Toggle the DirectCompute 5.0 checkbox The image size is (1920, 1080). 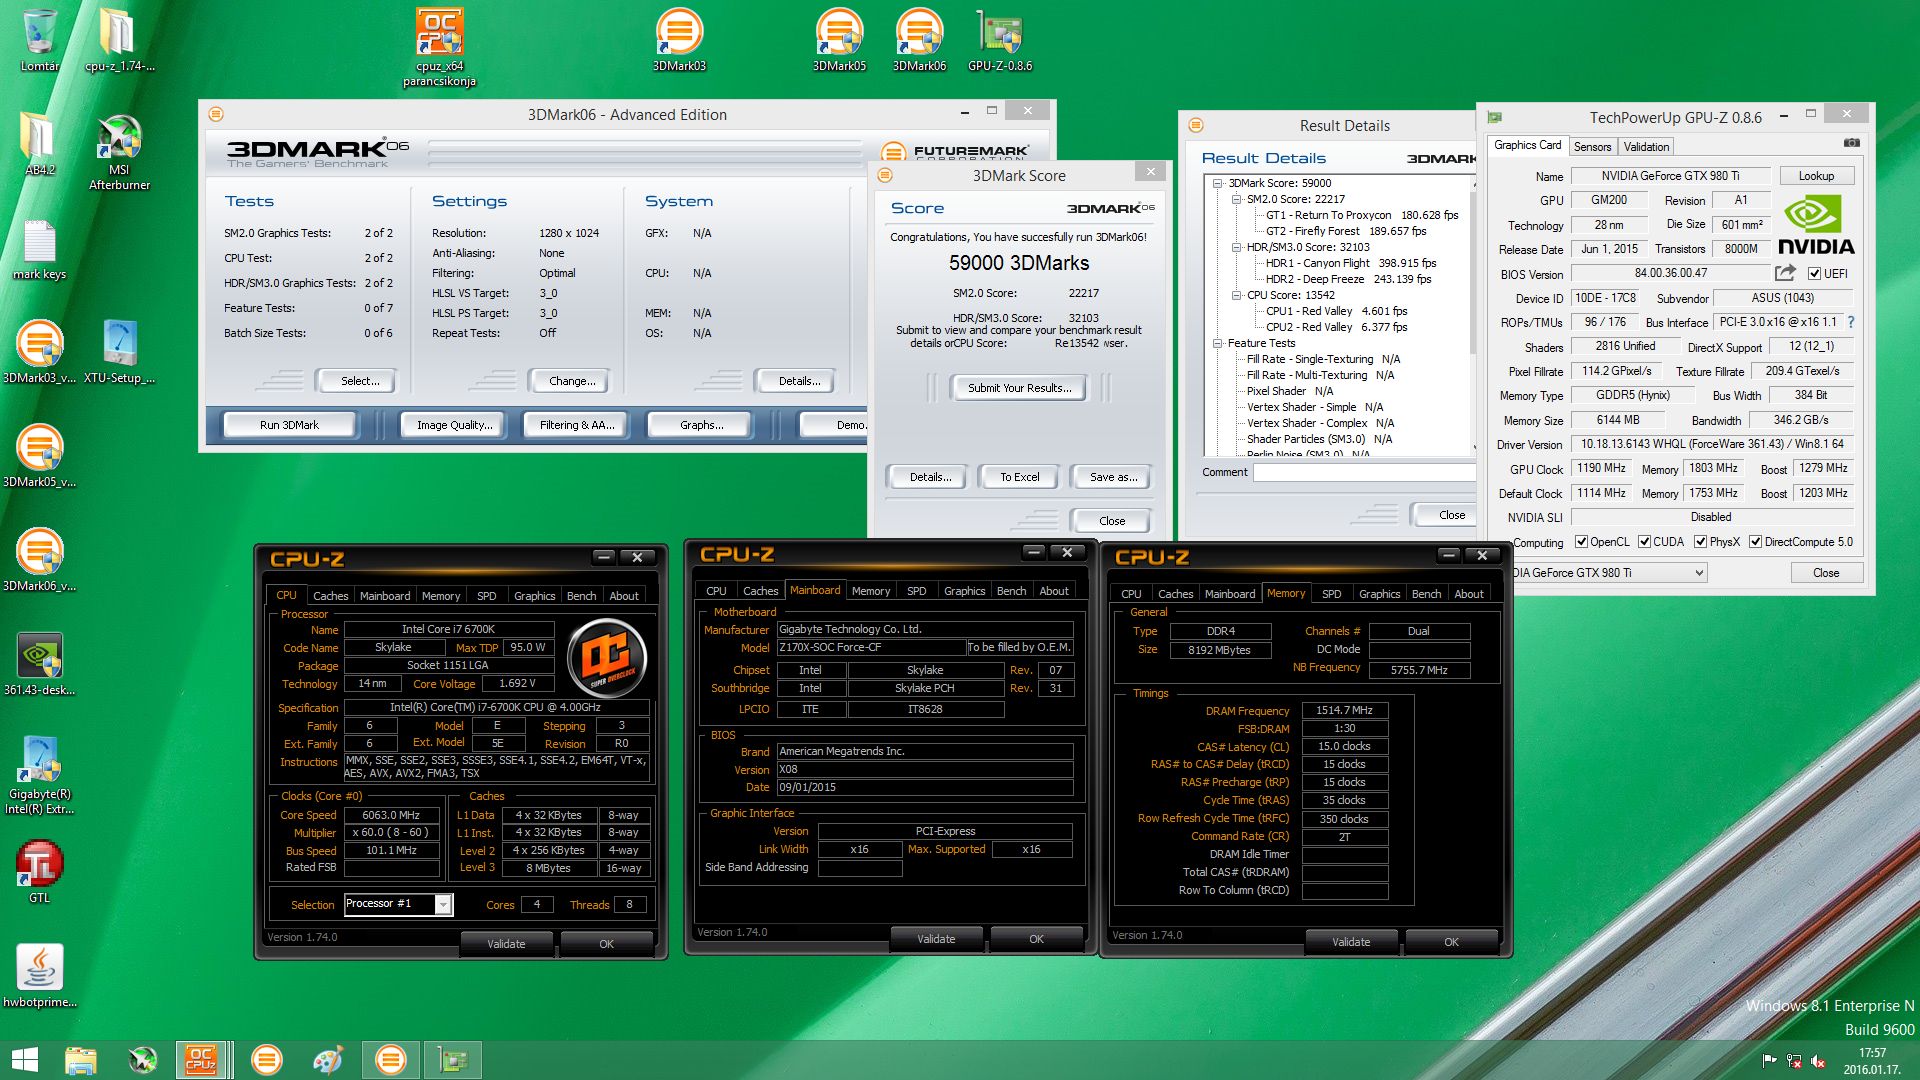[1755, 542]
